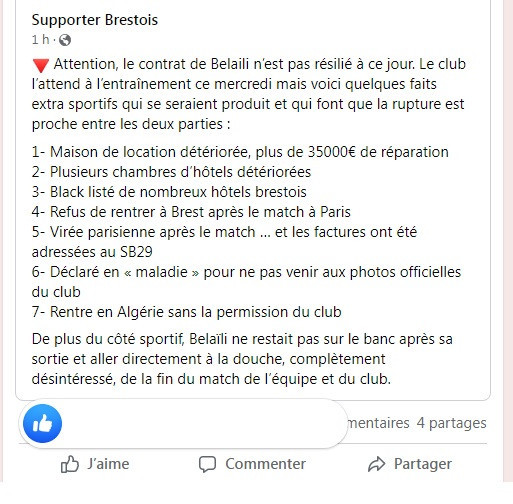The width and height of the screenshot is (513, 504).
Task: Click the share arrow icon beside Partager
Action: click(377, 464)
